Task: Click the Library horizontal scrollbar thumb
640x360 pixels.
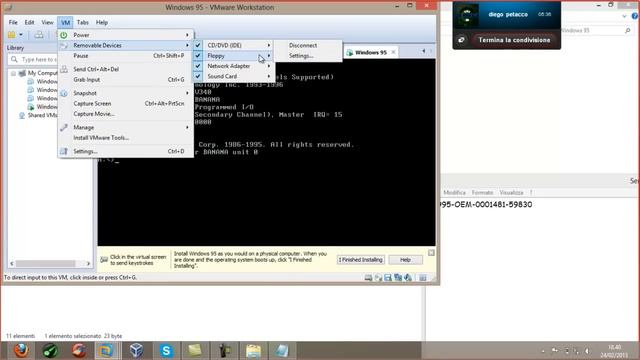Action: [x=45, y=264]
